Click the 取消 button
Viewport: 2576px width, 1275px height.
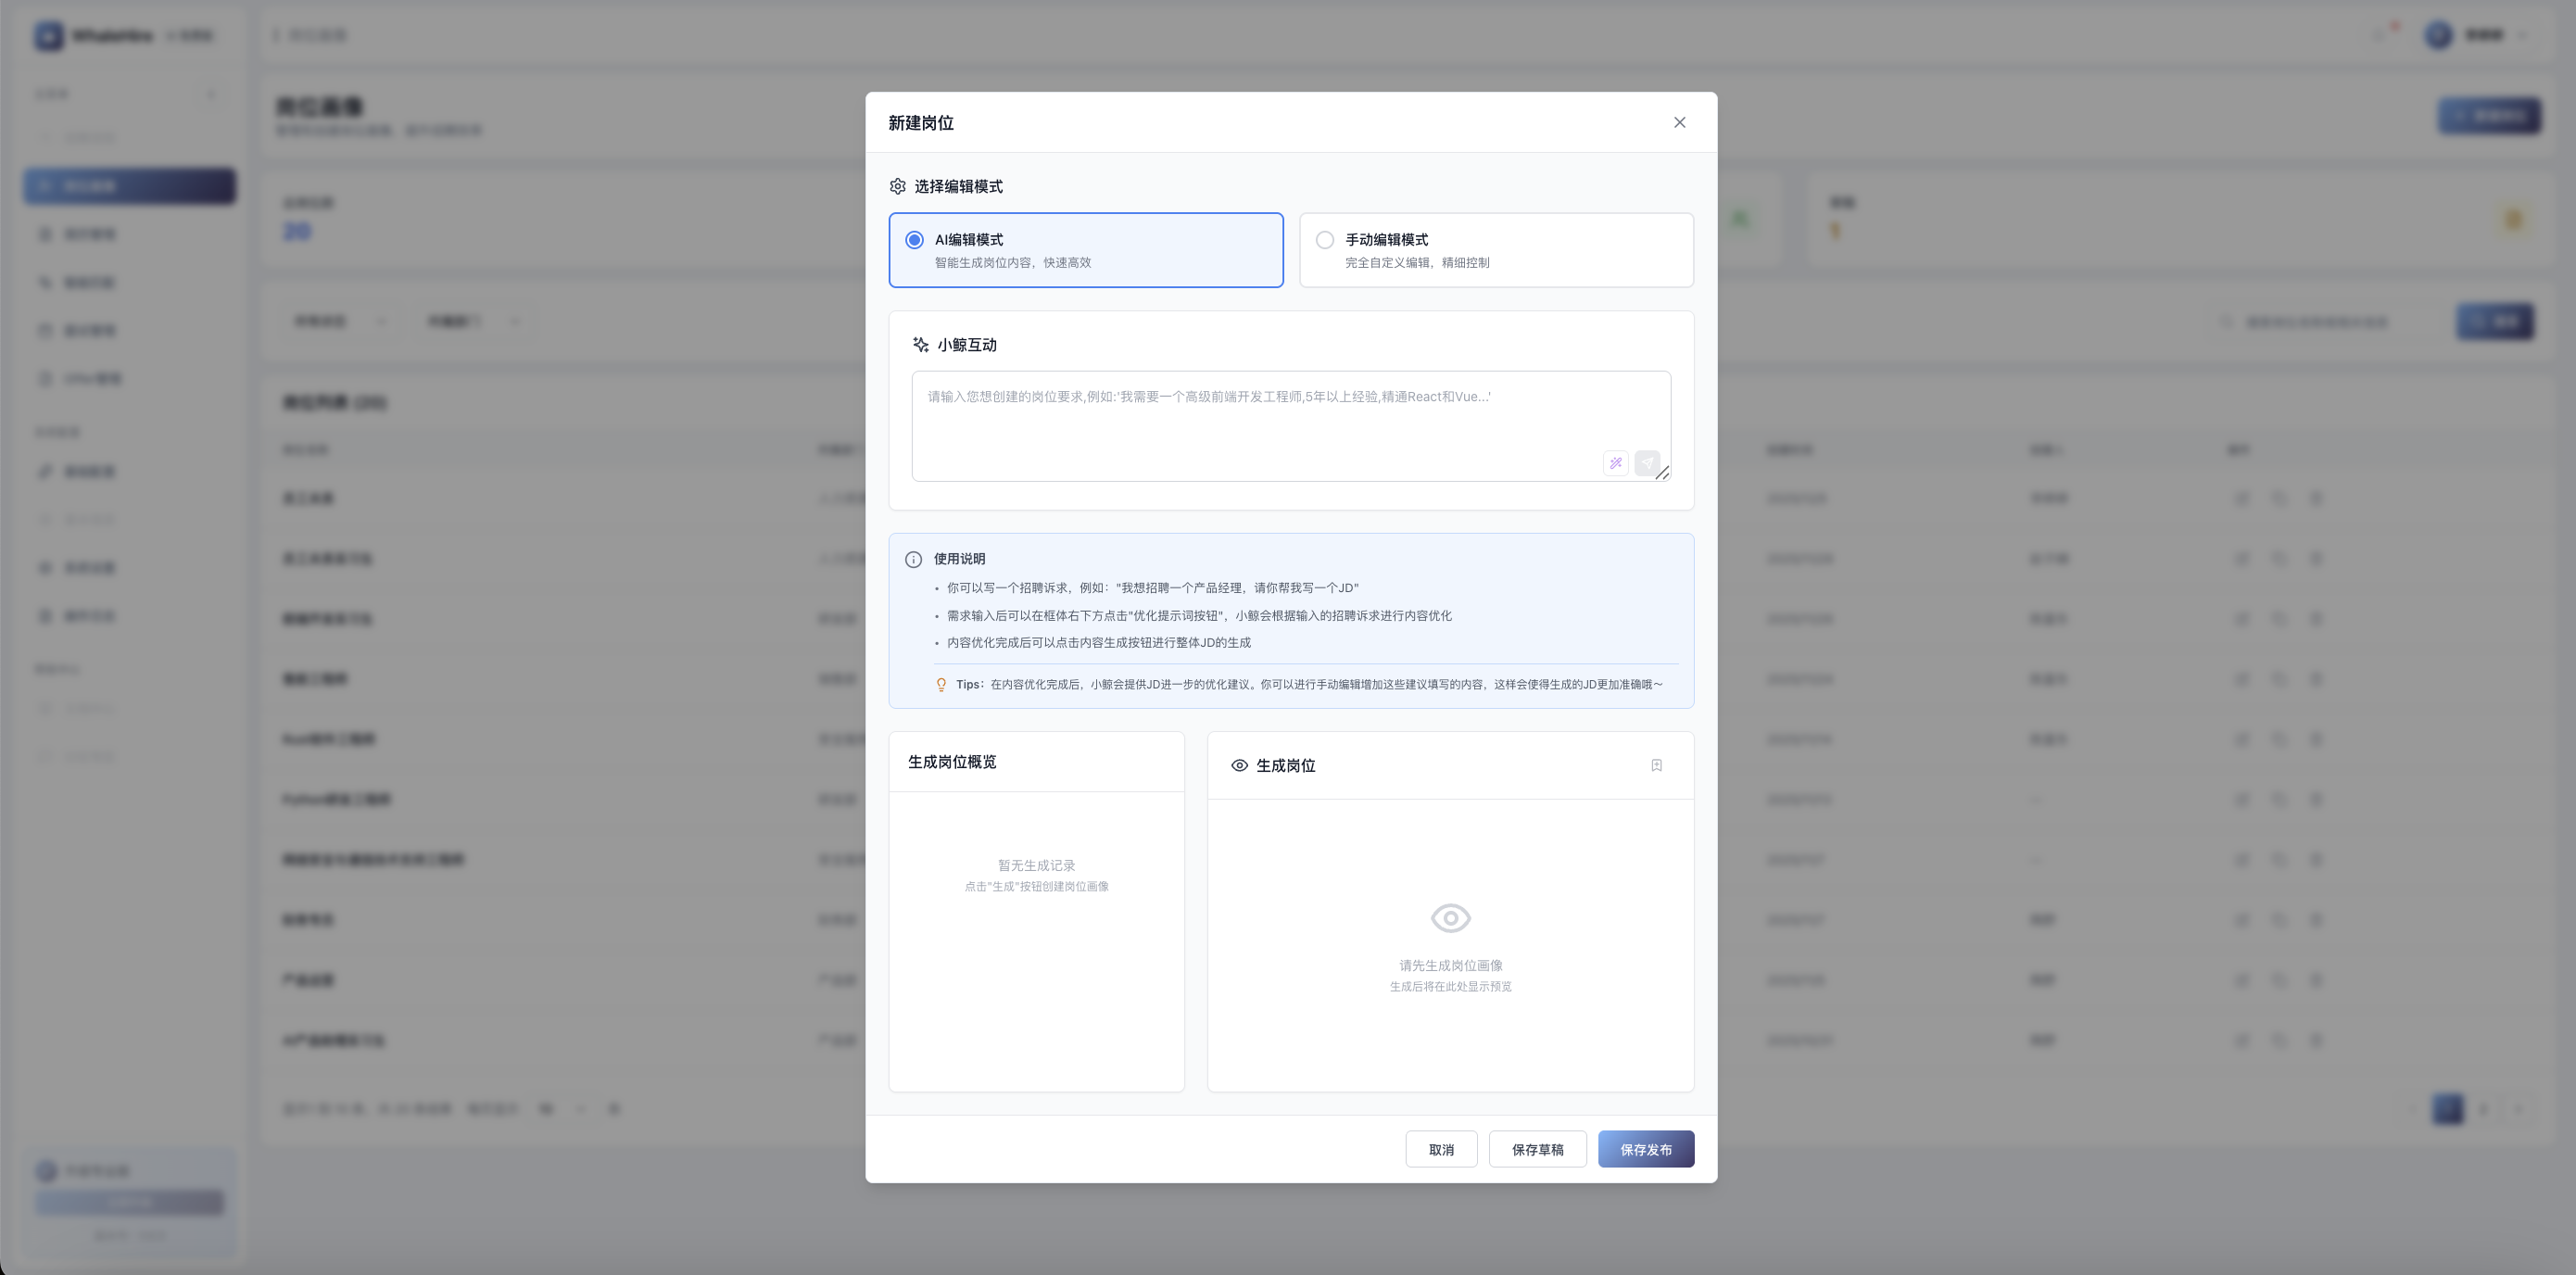[1441, 1149]
